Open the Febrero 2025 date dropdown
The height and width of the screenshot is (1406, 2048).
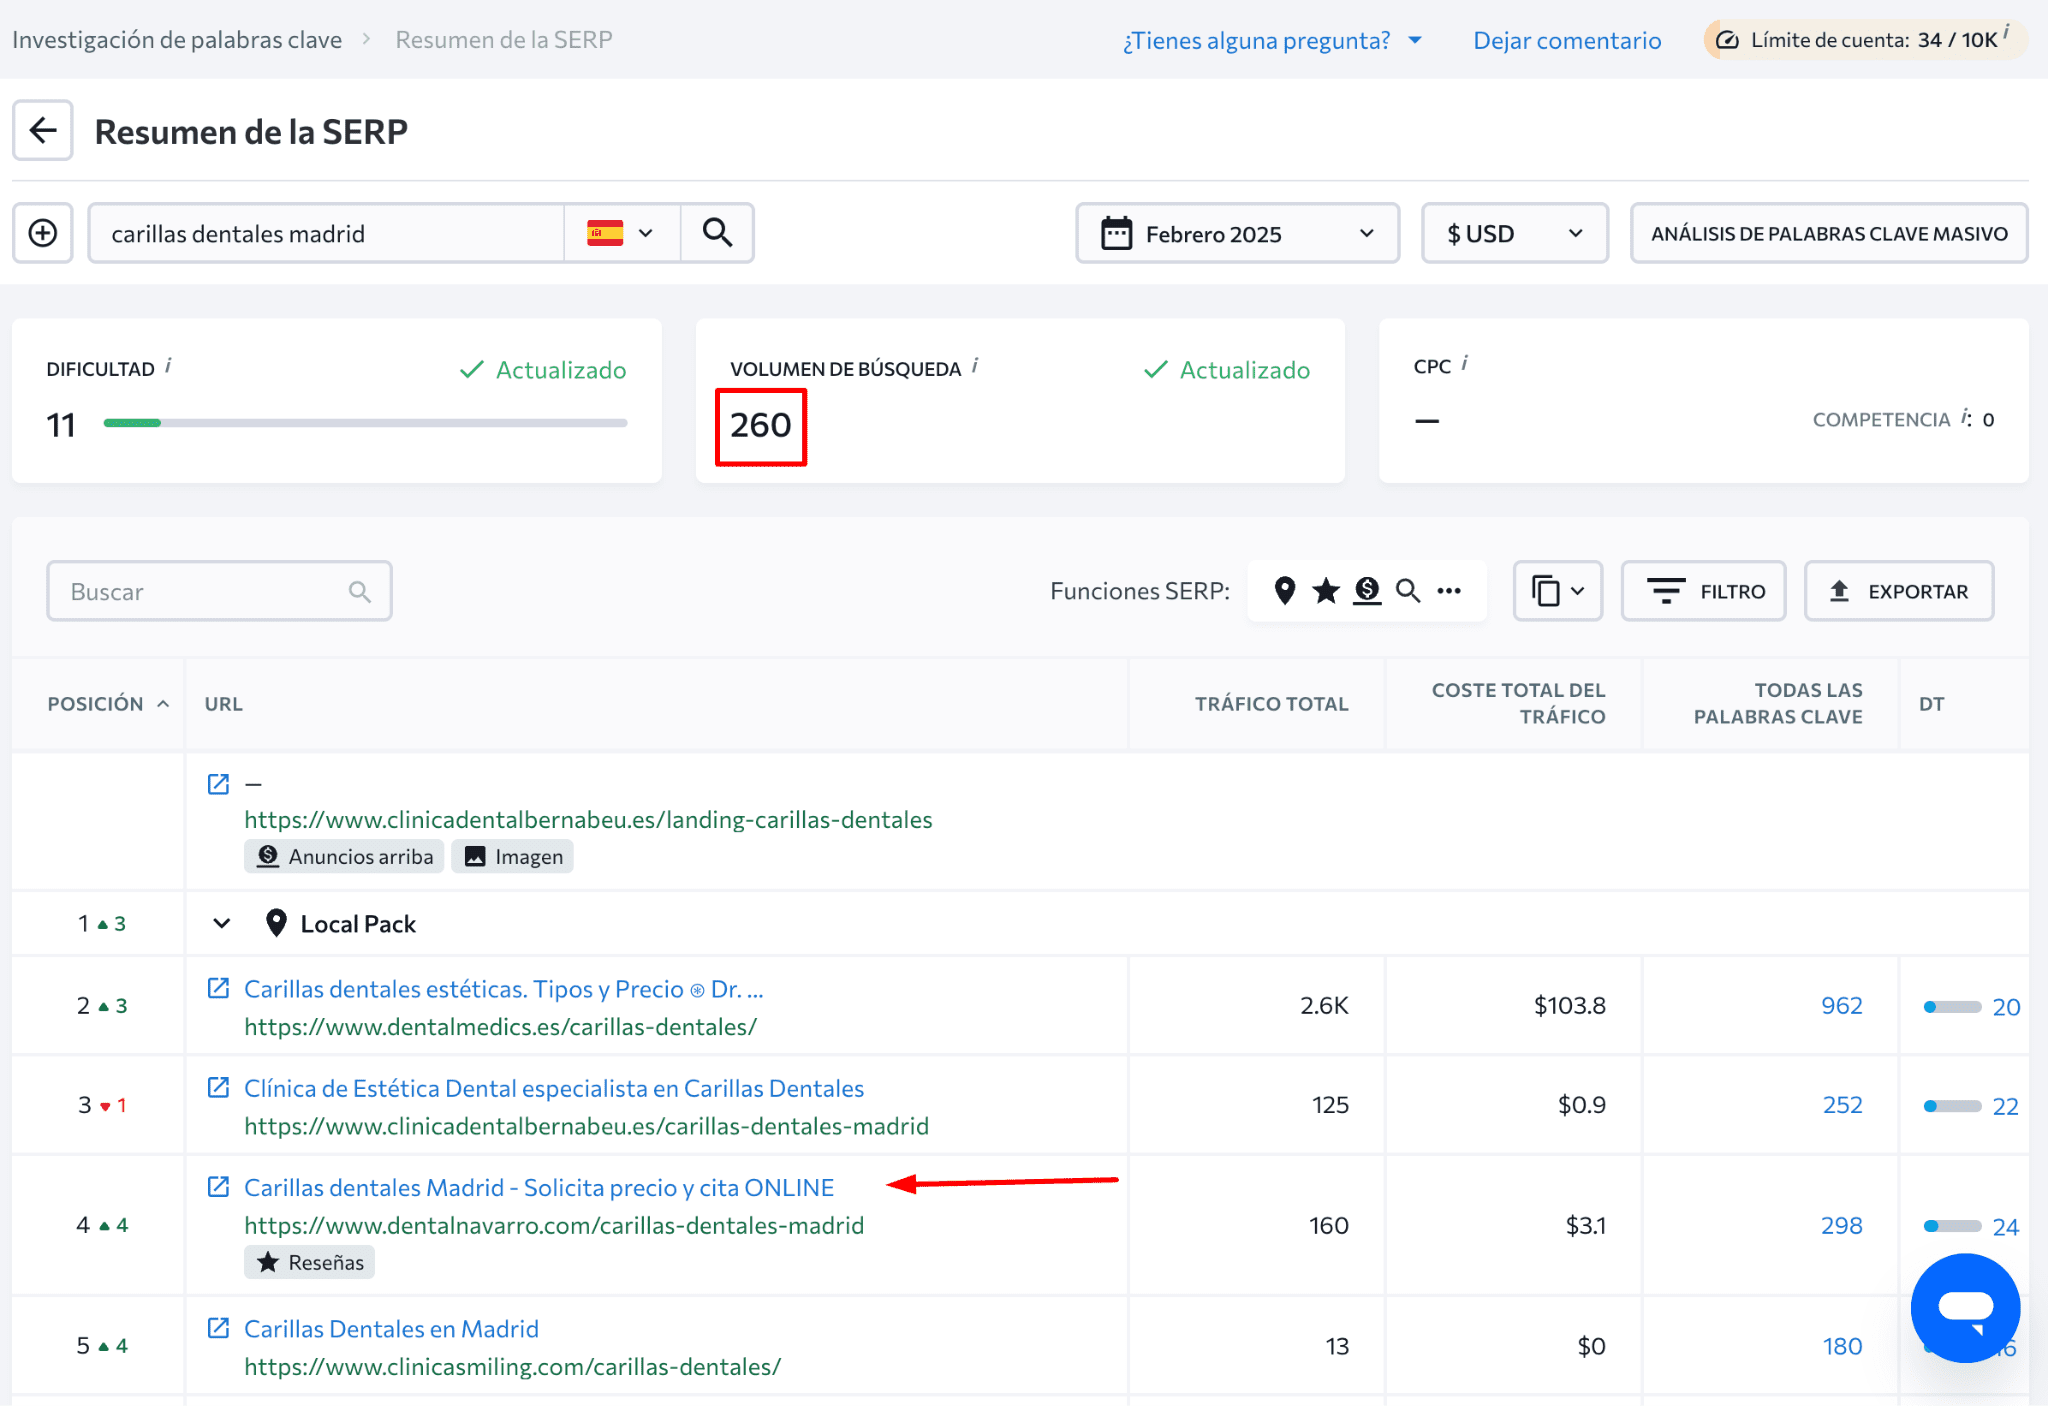(1237, 233)
